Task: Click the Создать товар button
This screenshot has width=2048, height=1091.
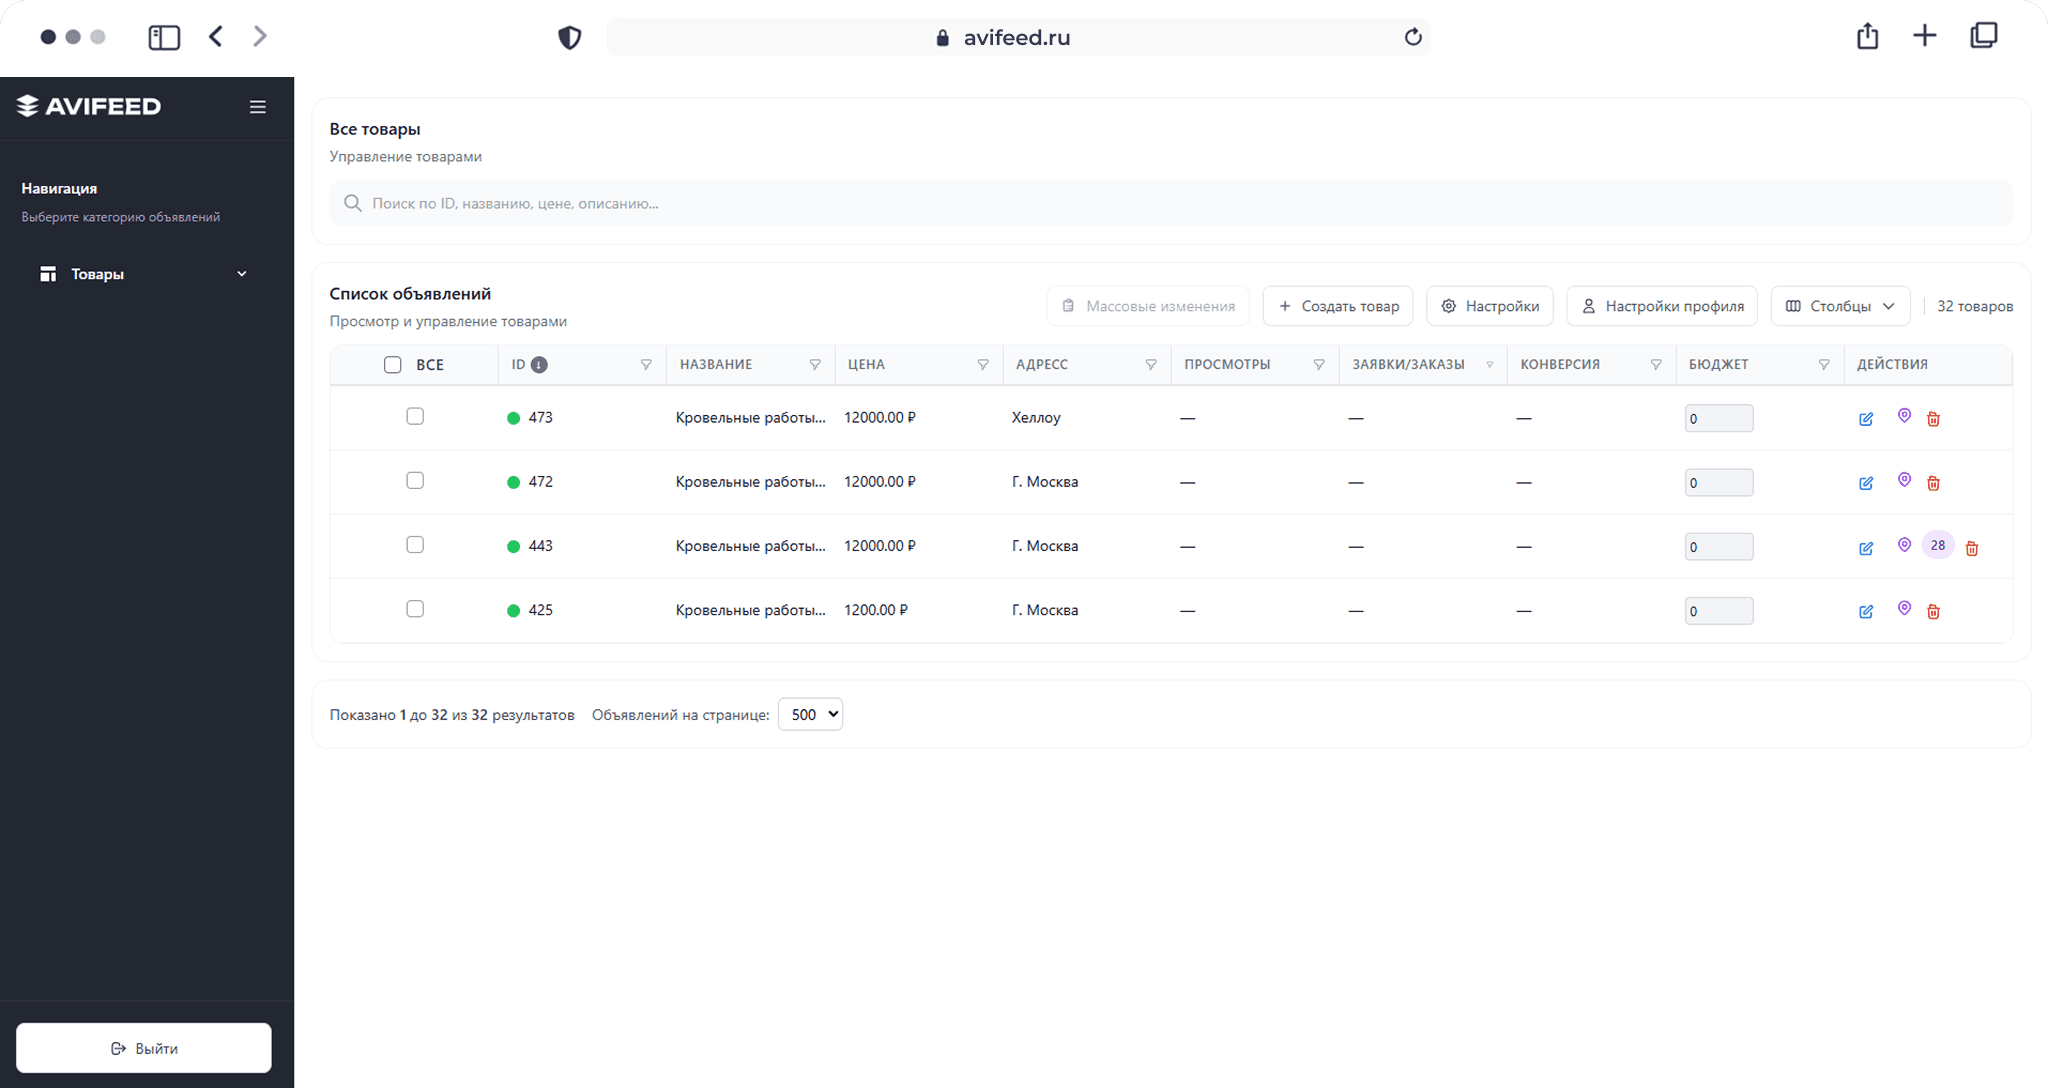Action: [1337, 306]
